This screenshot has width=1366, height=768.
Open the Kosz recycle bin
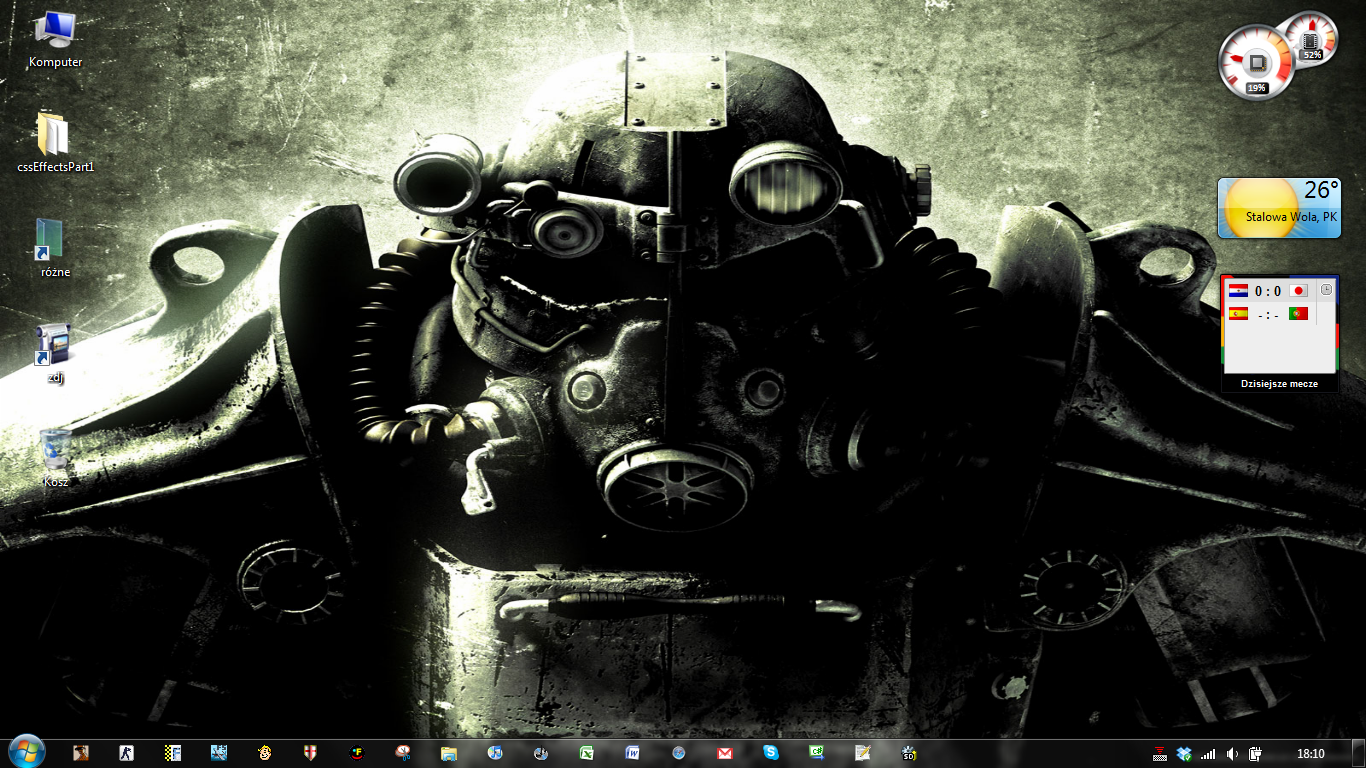click(x=55, y=458)
